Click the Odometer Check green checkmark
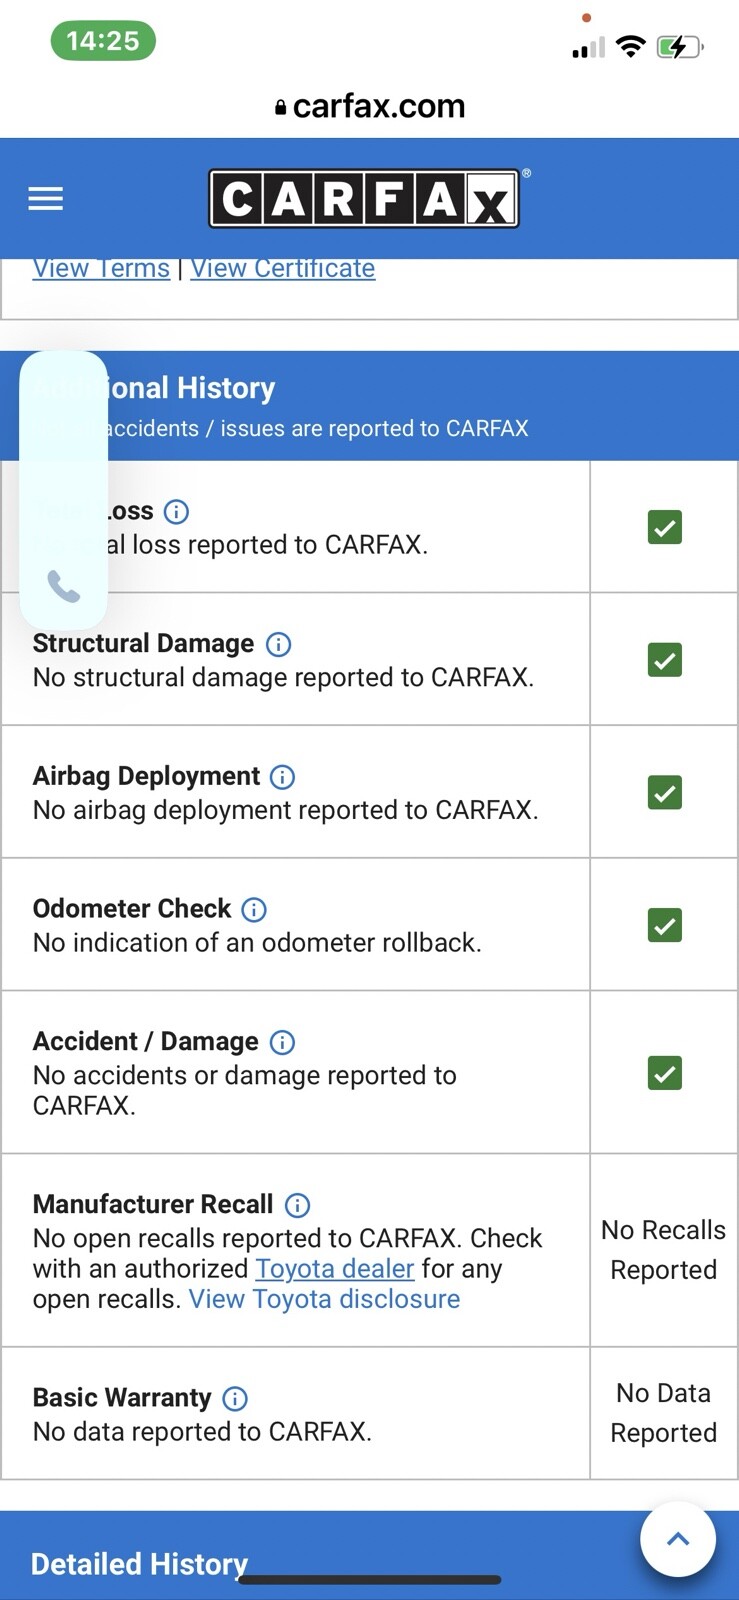739x1600 pixels. [664, 925]
